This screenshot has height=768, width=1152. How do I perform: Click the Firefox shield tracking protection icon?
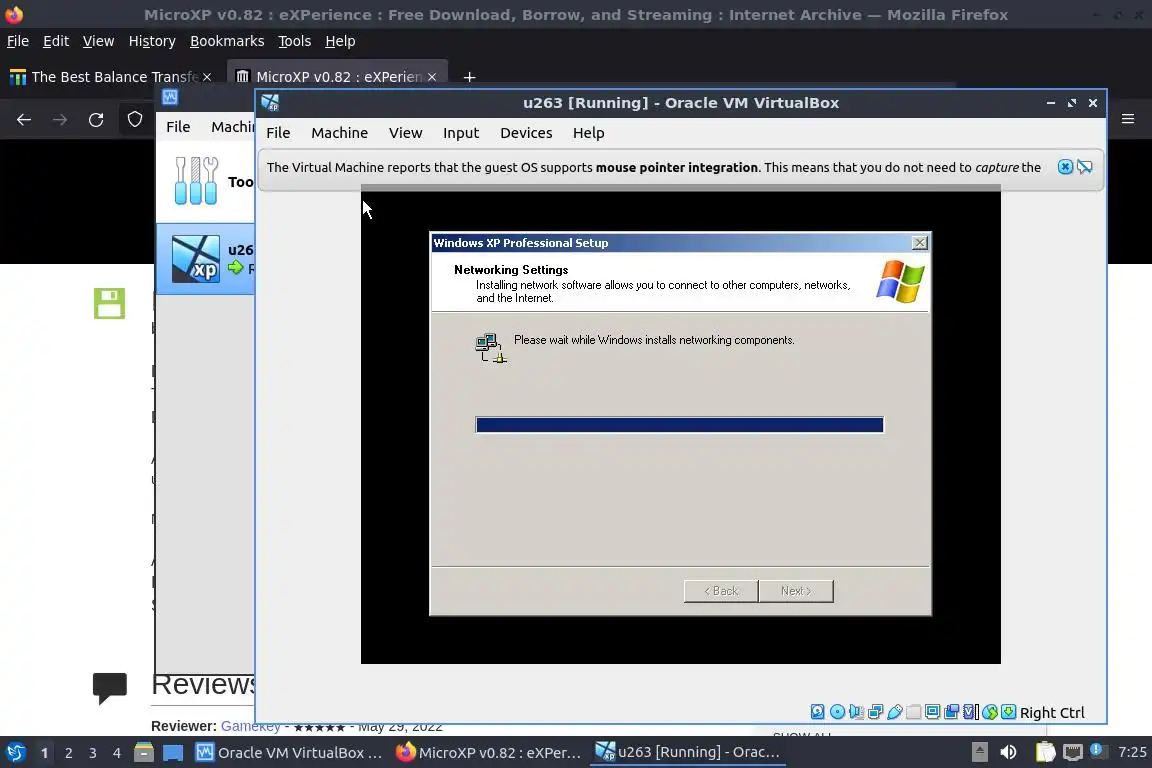pyautogui.click(x=134, y=119)
